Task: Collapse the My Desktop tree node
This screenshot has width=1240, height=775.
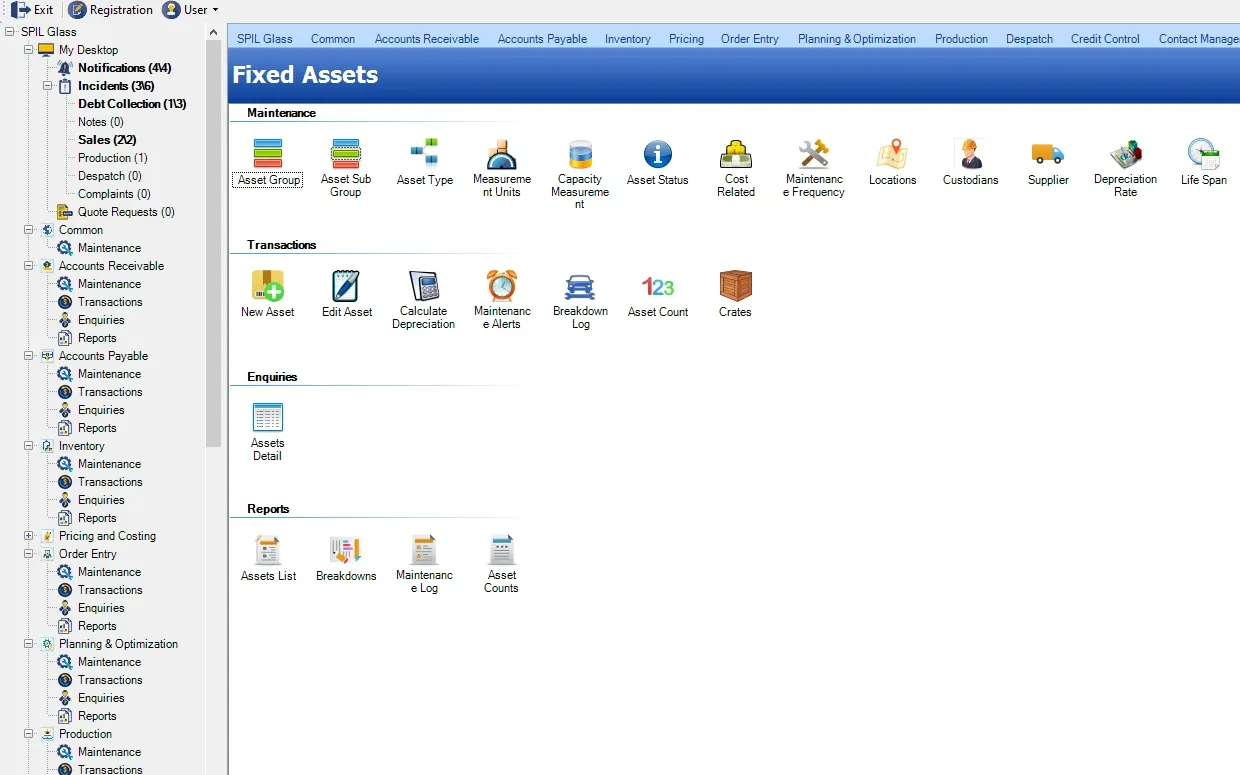Action: click(x=29, y=50)
